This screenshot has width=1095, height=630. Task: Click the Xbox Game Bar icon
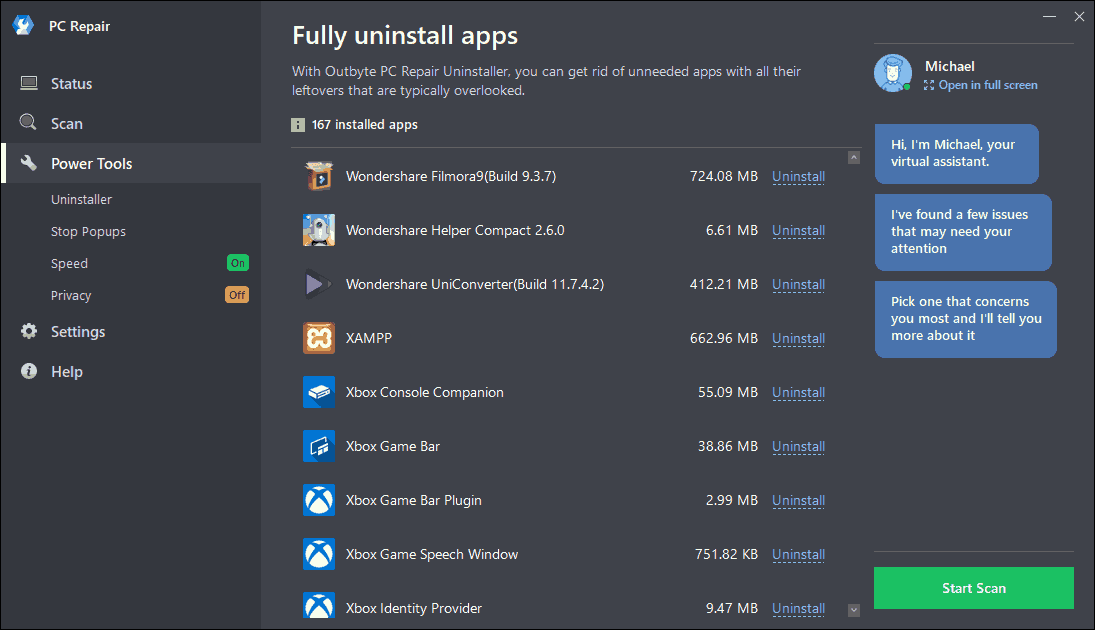(x=318, y=446)
